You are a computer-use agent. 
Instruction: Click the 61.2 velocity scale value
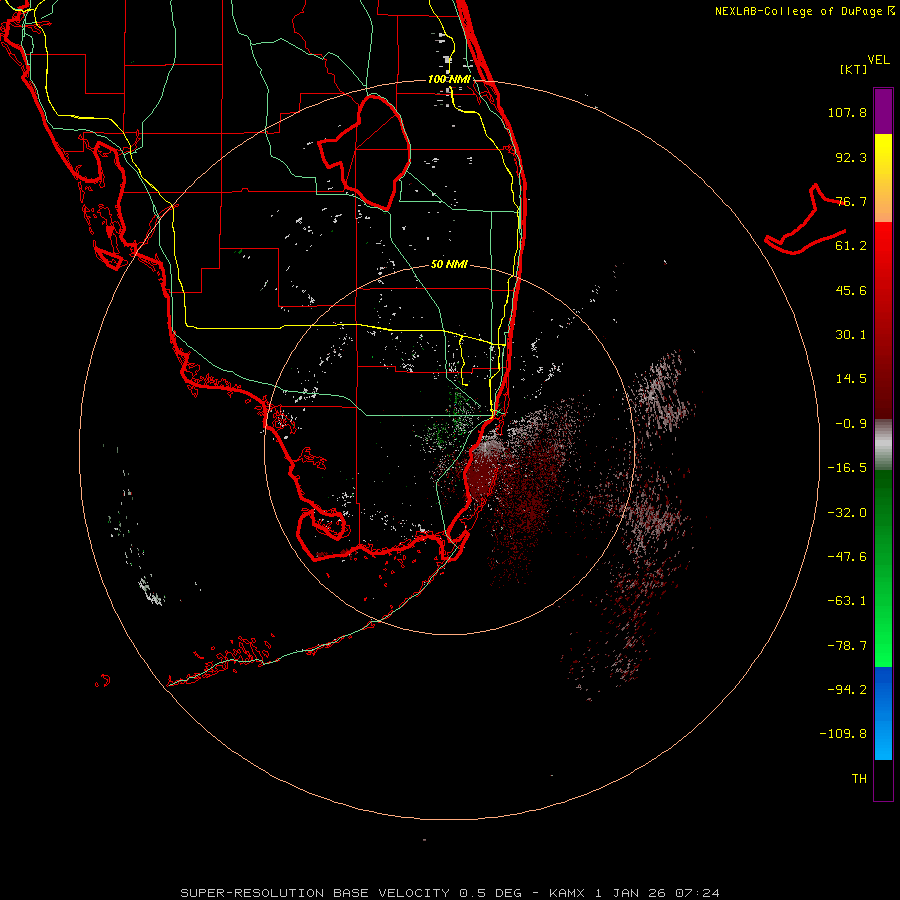click(x=851, y=246)
